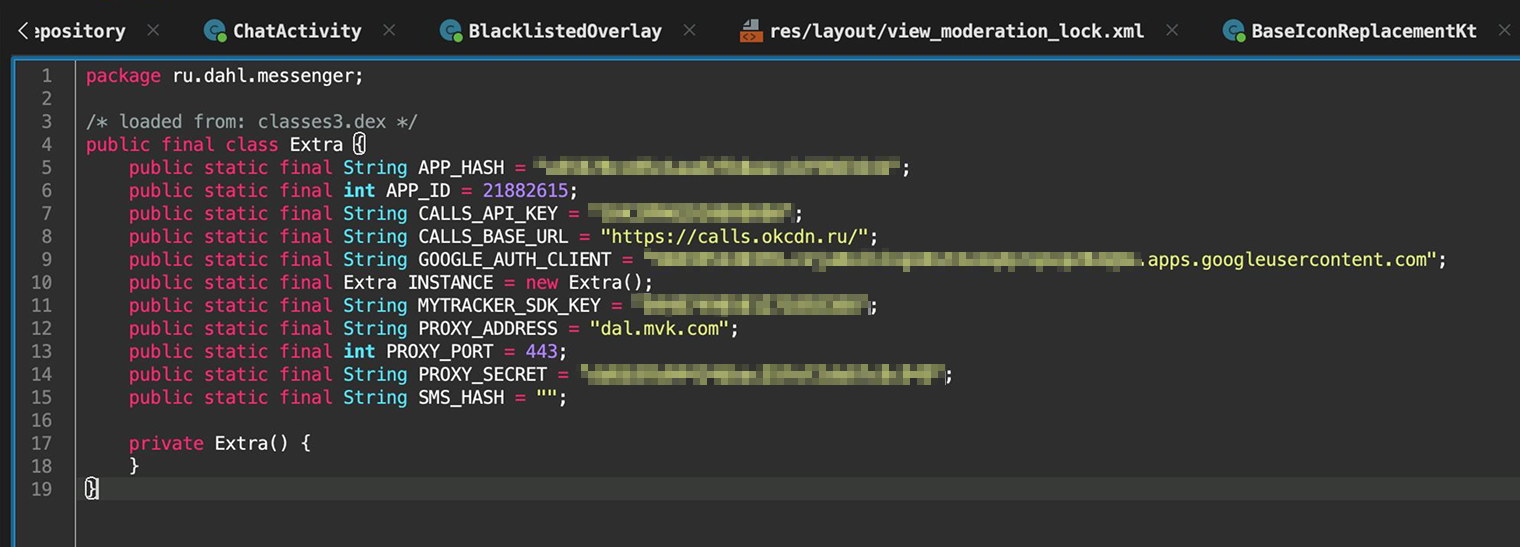Place cursor at final closing brace line 19

pyautogui.click(x=92, y=489)
